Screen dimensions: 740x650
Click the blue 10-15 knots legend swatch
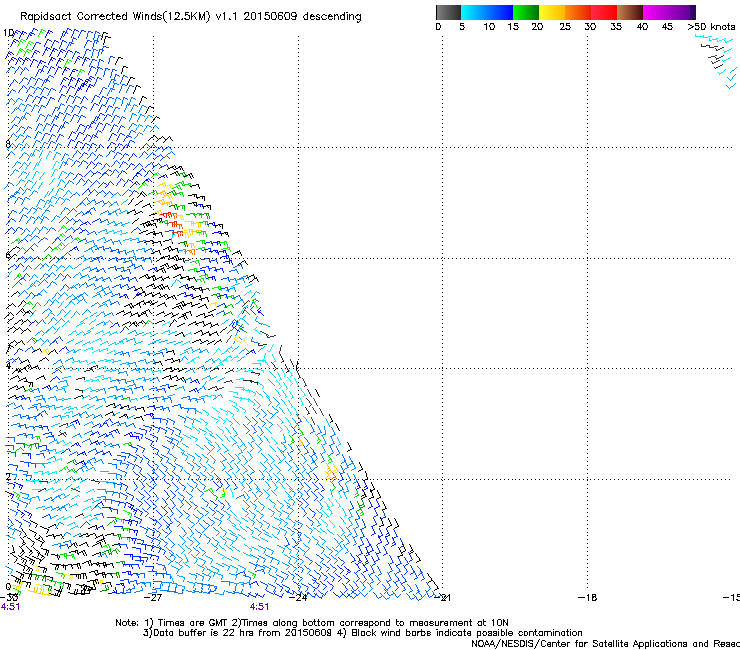(500, 12)
